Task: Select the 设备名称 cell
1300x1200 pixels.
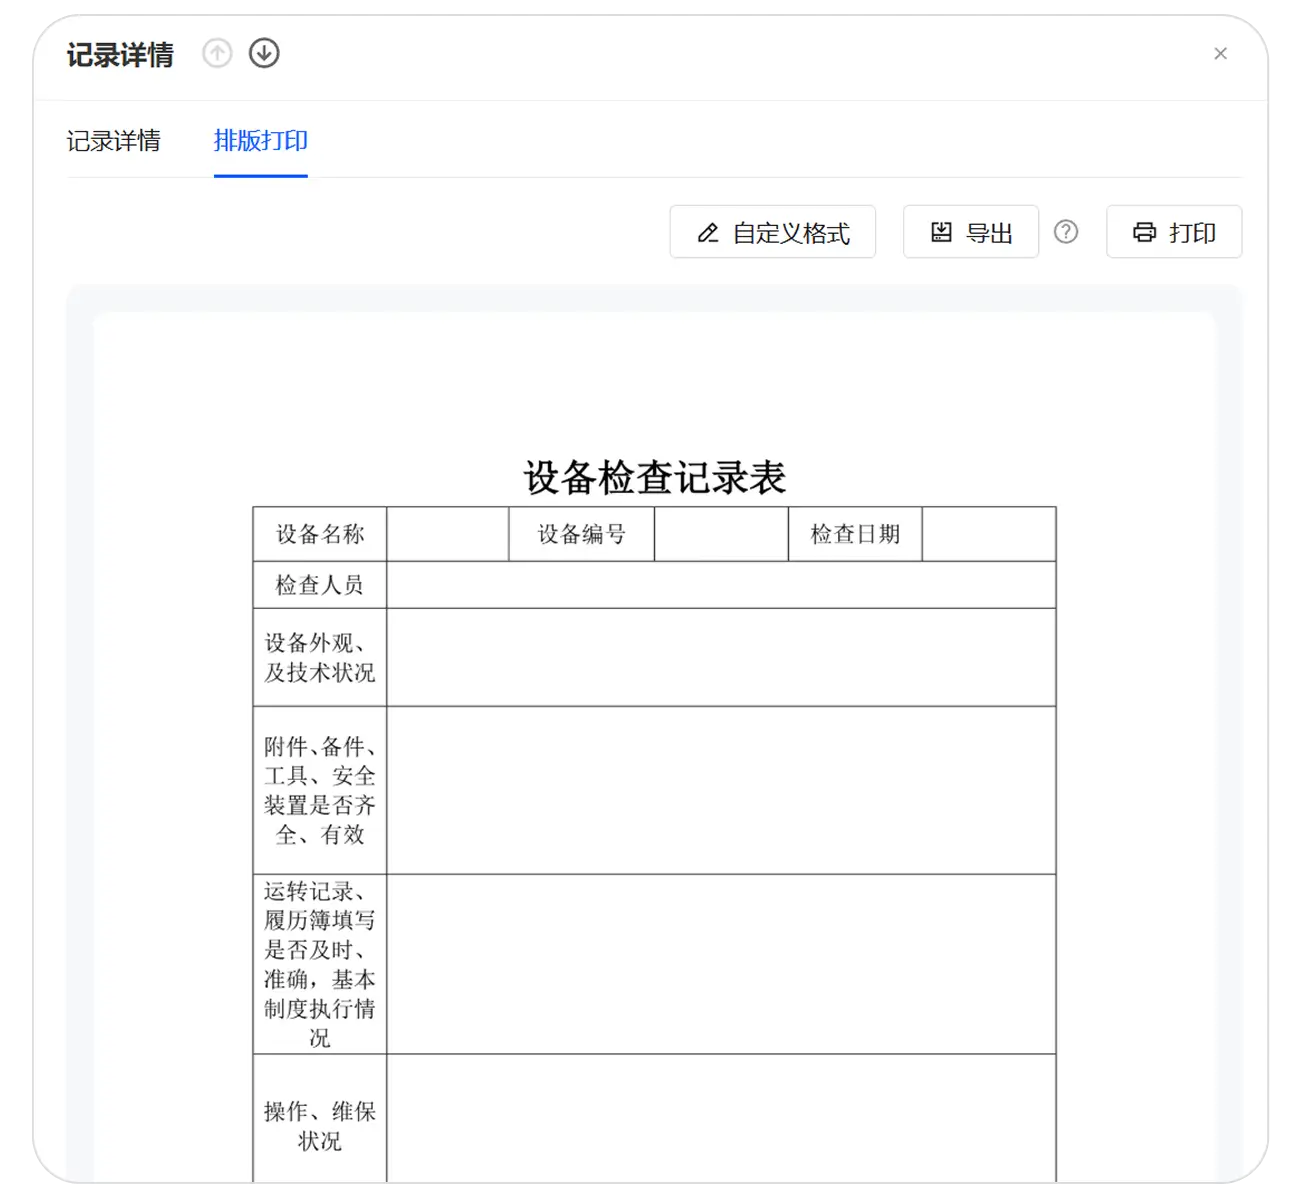Action: pyautogui.click(x=320, y=534)
